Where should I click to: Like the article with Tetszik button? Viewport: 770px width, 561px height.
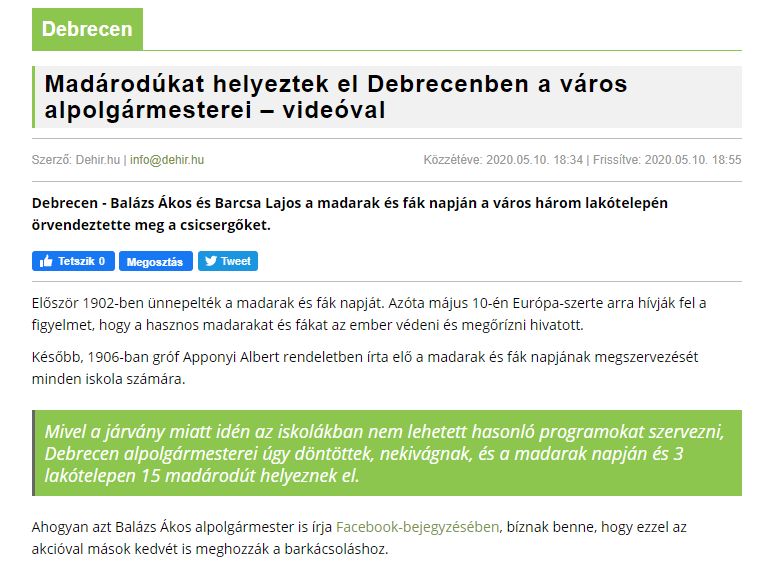pyautogui.click(x=73, y=261)
